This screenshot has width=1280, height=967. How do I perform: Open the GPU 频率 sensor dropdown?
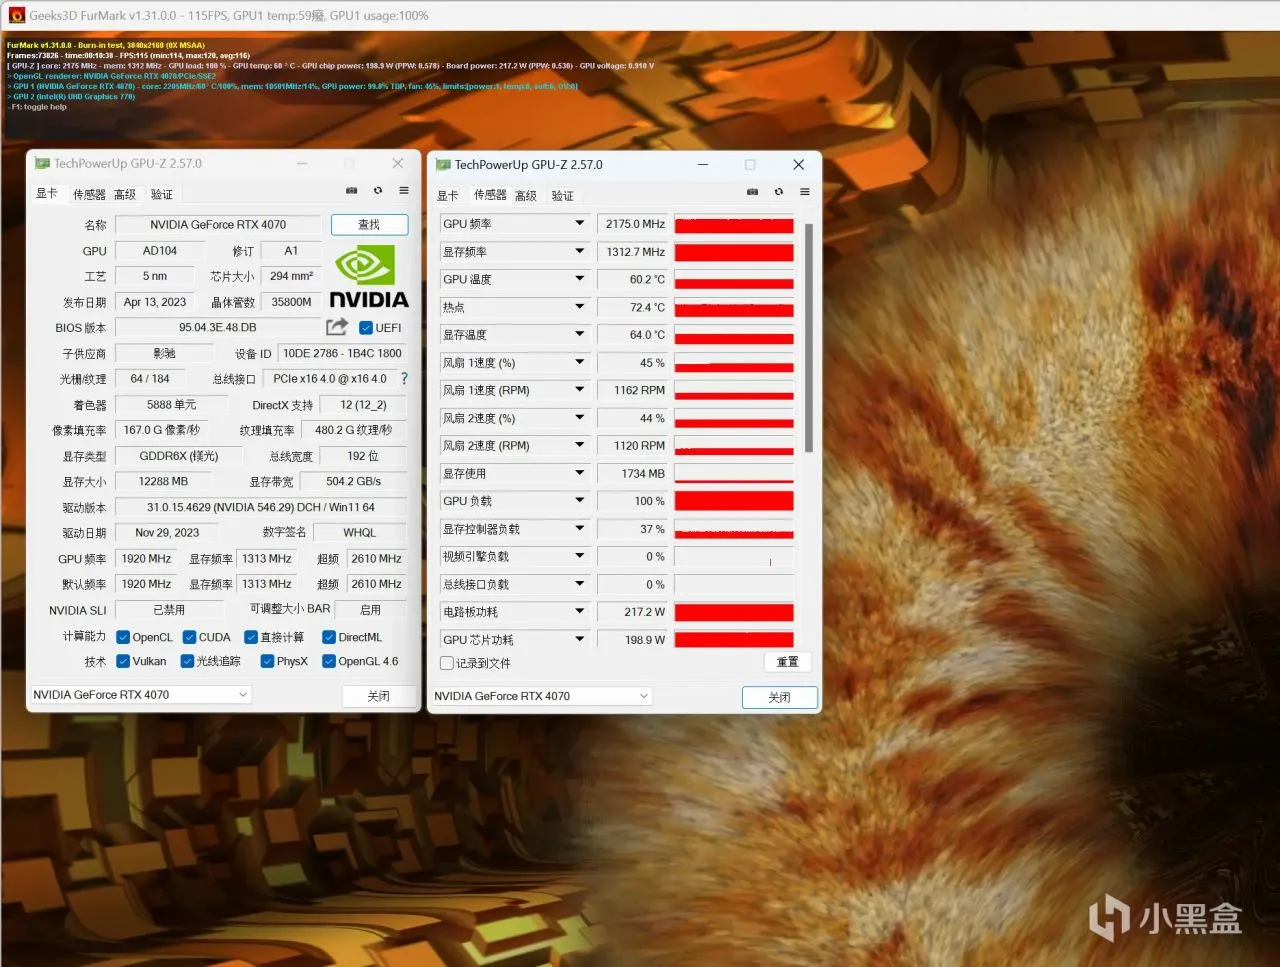(x=579, y=224)
